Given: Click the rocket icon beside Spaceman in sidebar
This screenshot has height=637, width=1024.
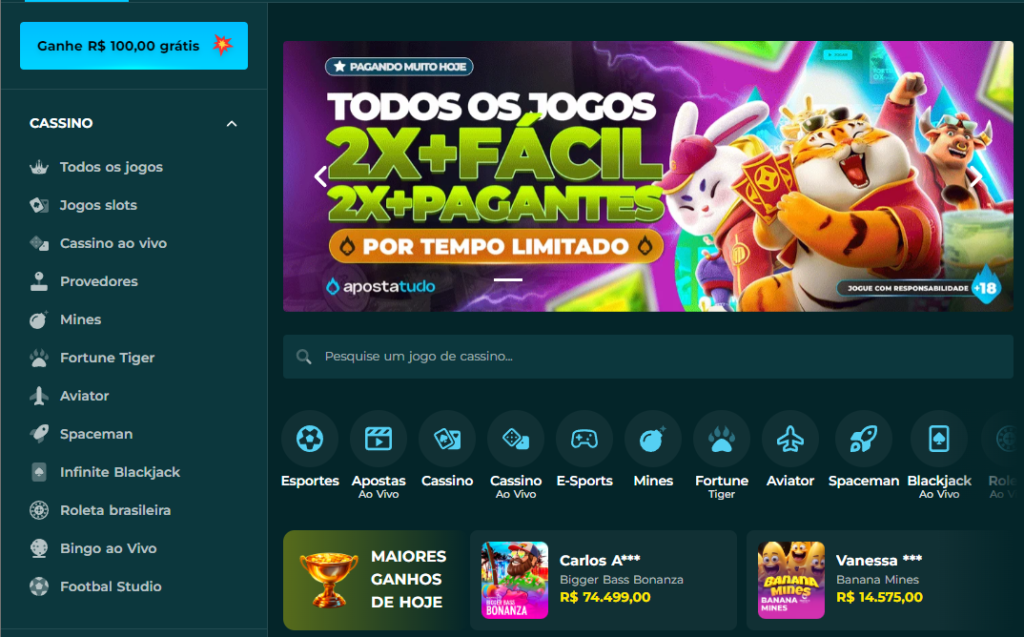Looking at the screenshot, I should coord(39,434).
